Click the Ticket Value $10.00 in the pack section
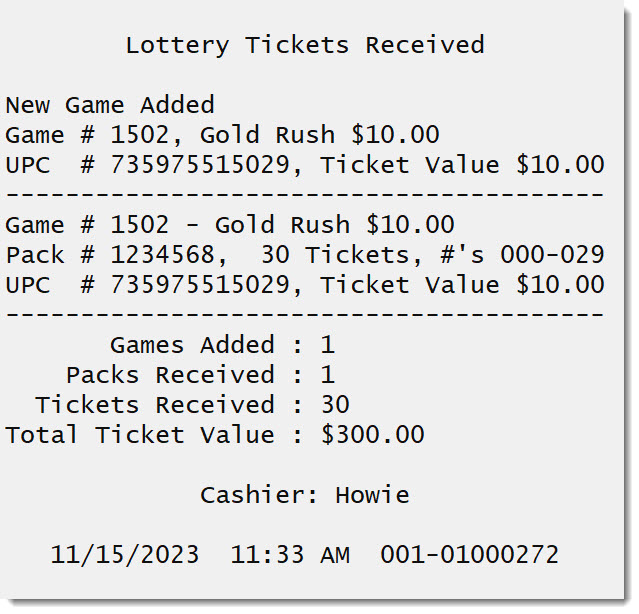Image resolution: width=639 pixels, height=614 pixels. pos(462,284)
